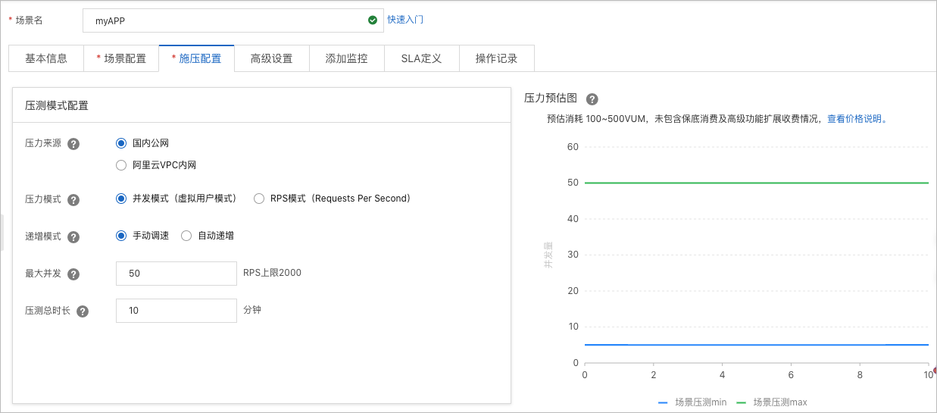Click help icon next to 递增模式

pos(74,237)
